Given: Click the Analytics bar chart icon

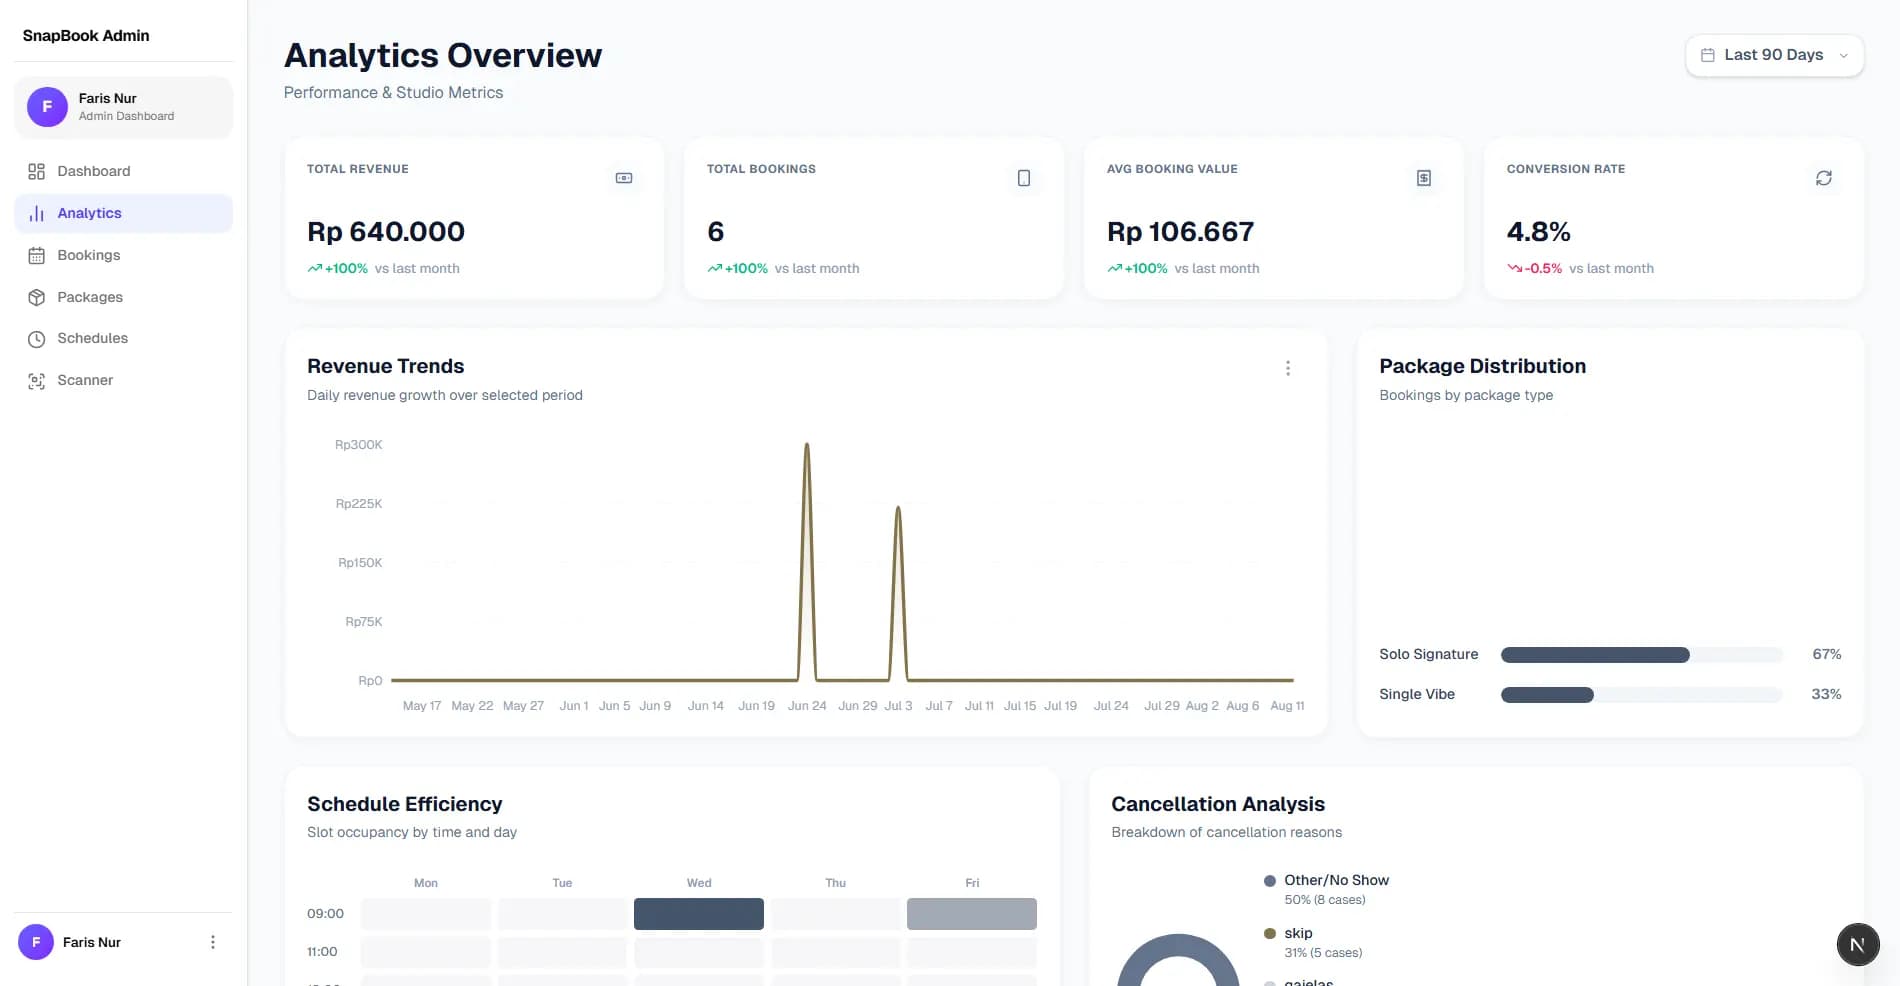Looking at the screenshot, I should pyautogui.click(x=37, y=213).
